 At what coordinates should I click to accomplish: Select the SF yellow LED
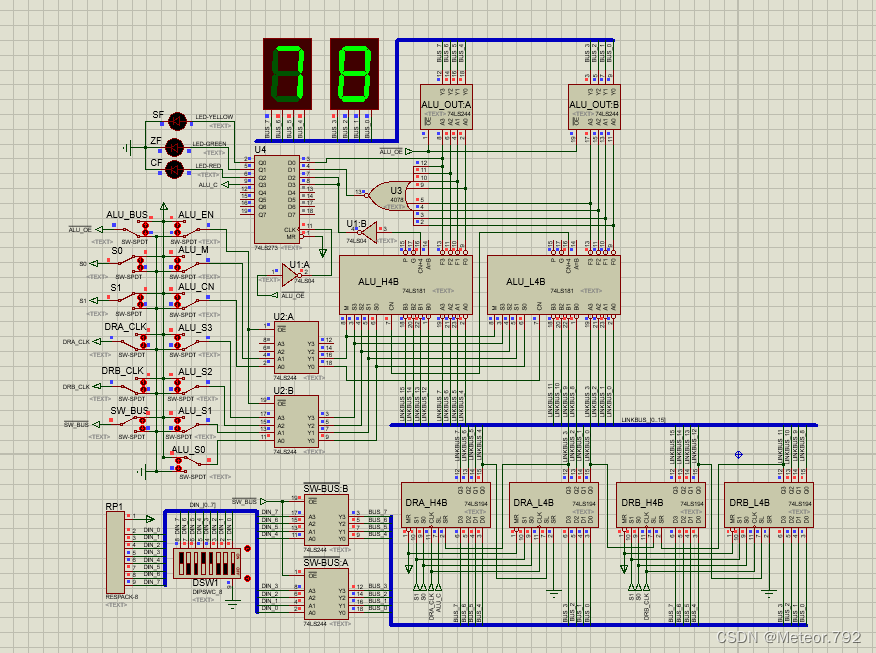coord(177,121)
